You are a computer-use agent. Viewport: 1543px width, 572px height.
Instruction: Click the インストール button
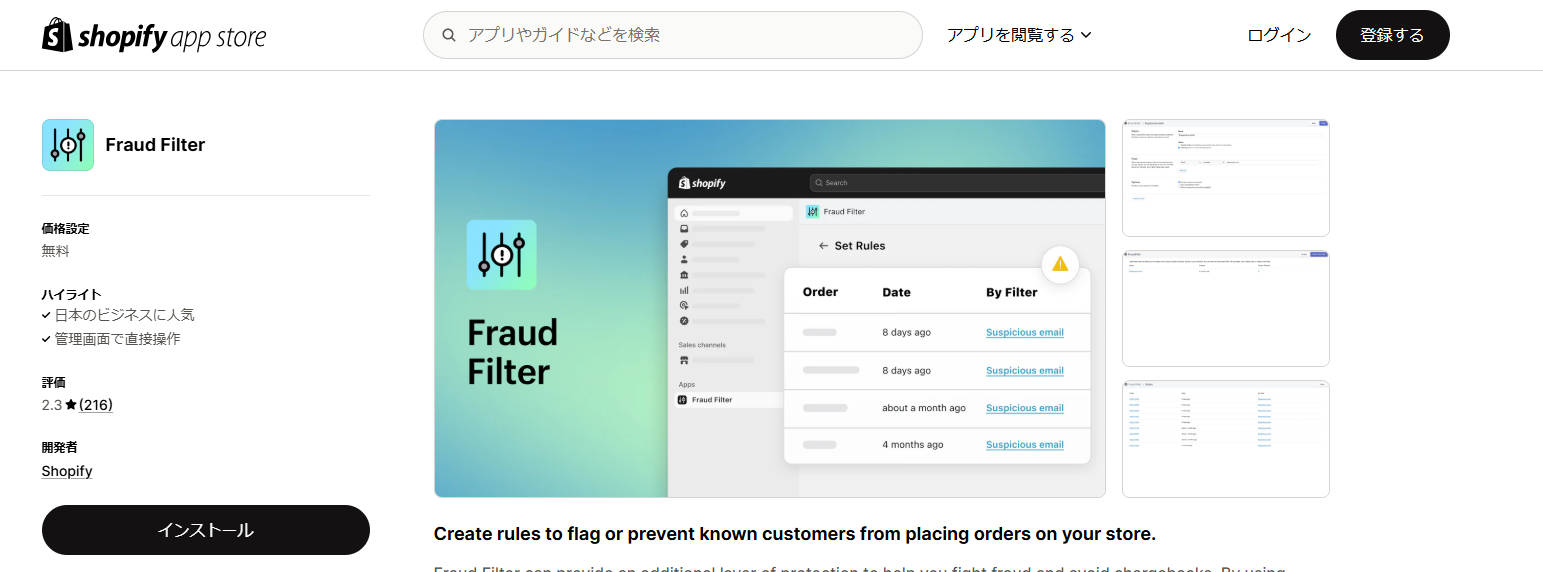click(206, 530)
